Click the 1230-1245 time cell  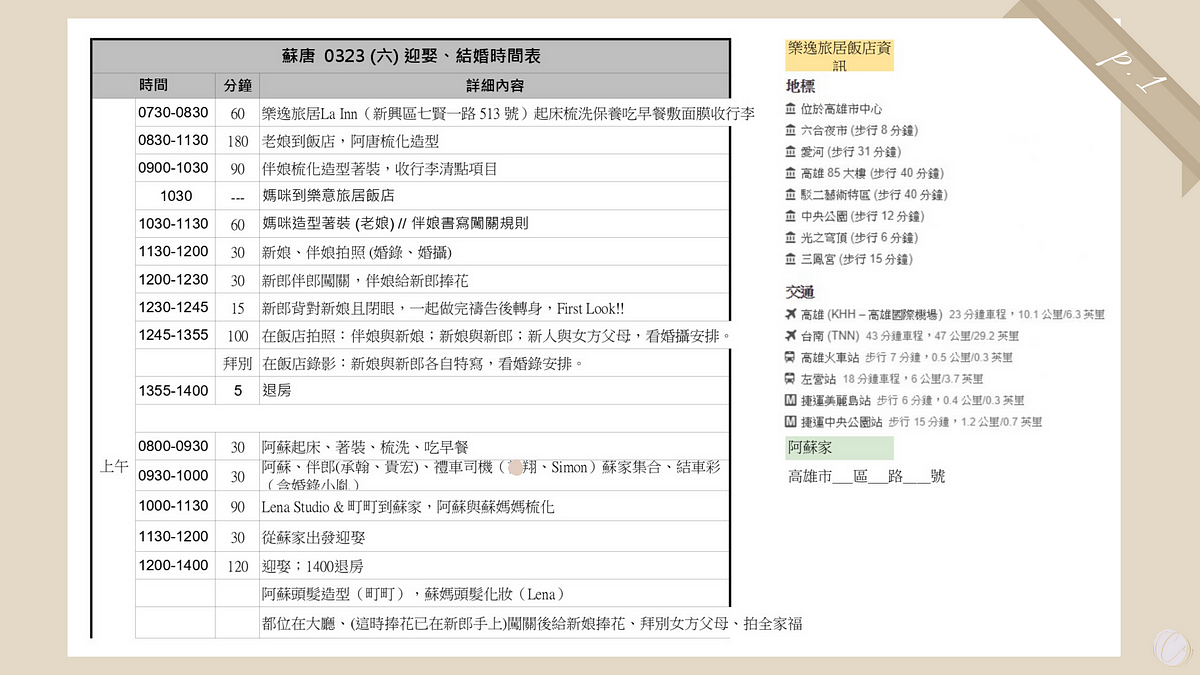click(x=175, y=308)
